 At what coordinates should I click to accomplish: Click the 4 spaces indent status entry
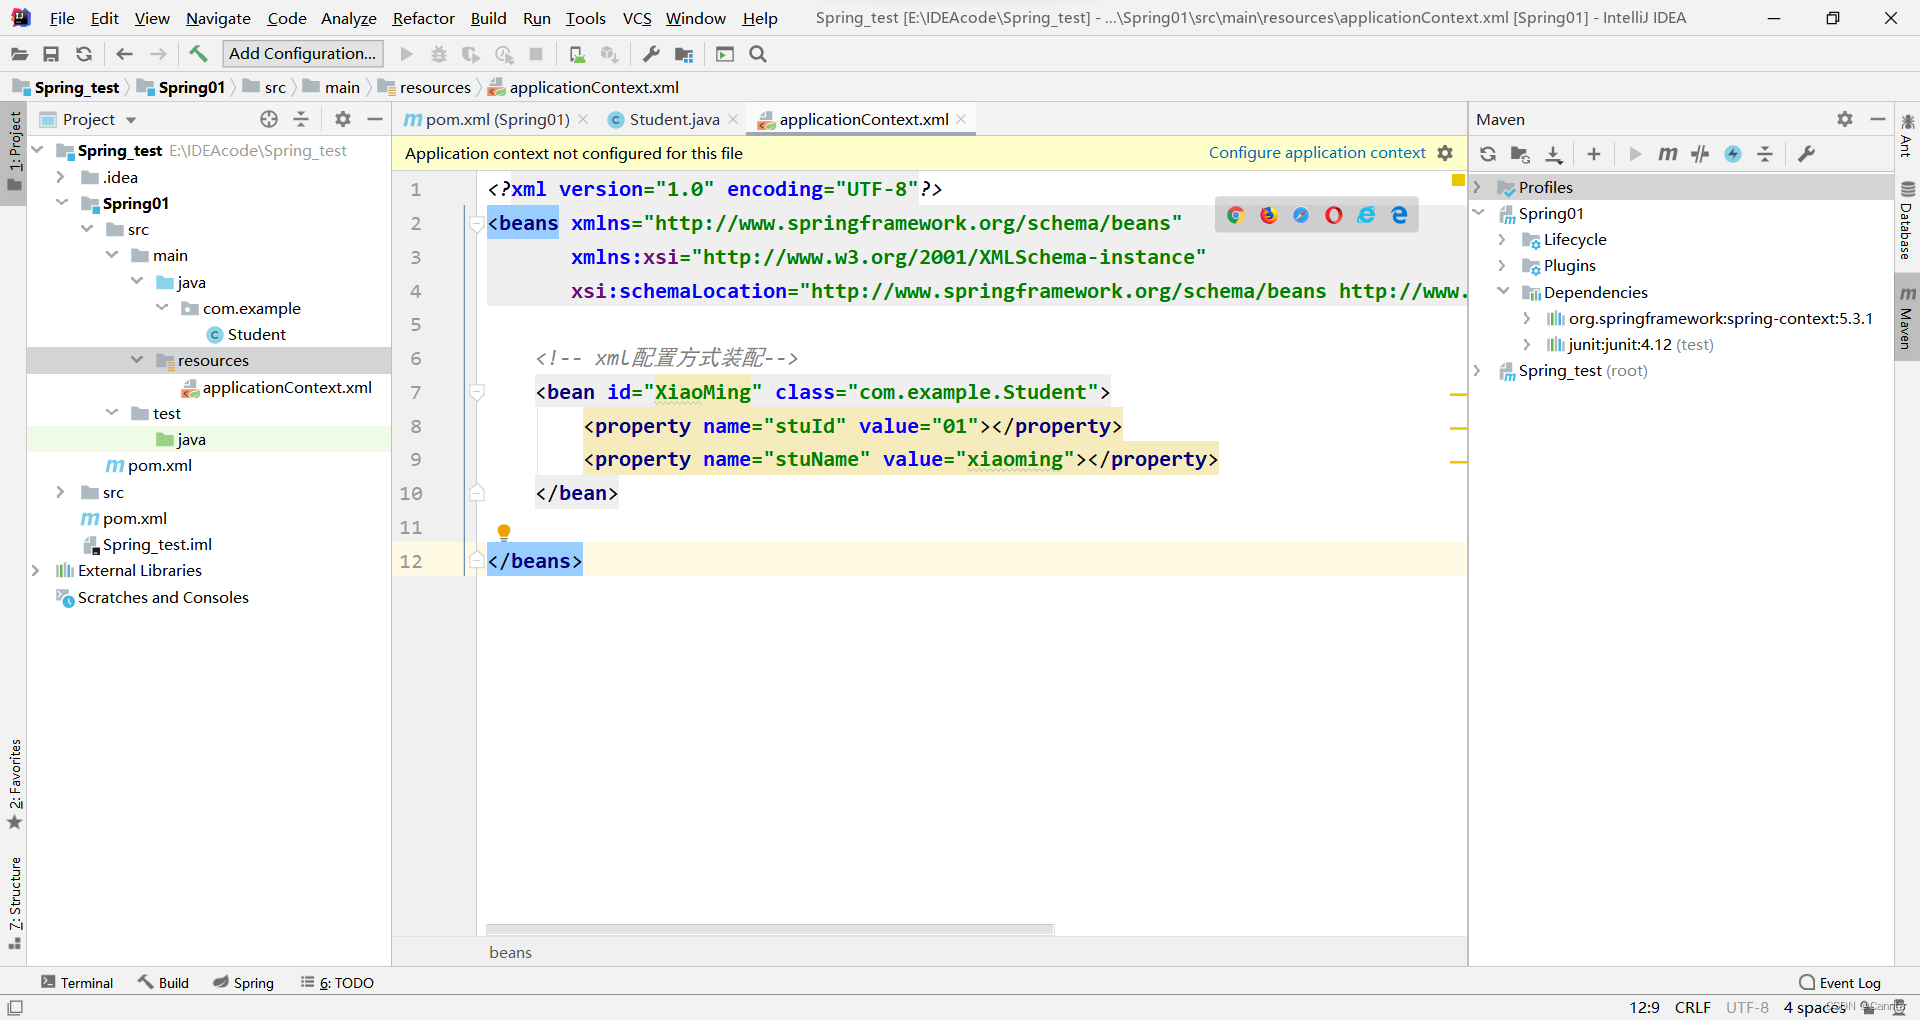(x=1814, y=1007)
